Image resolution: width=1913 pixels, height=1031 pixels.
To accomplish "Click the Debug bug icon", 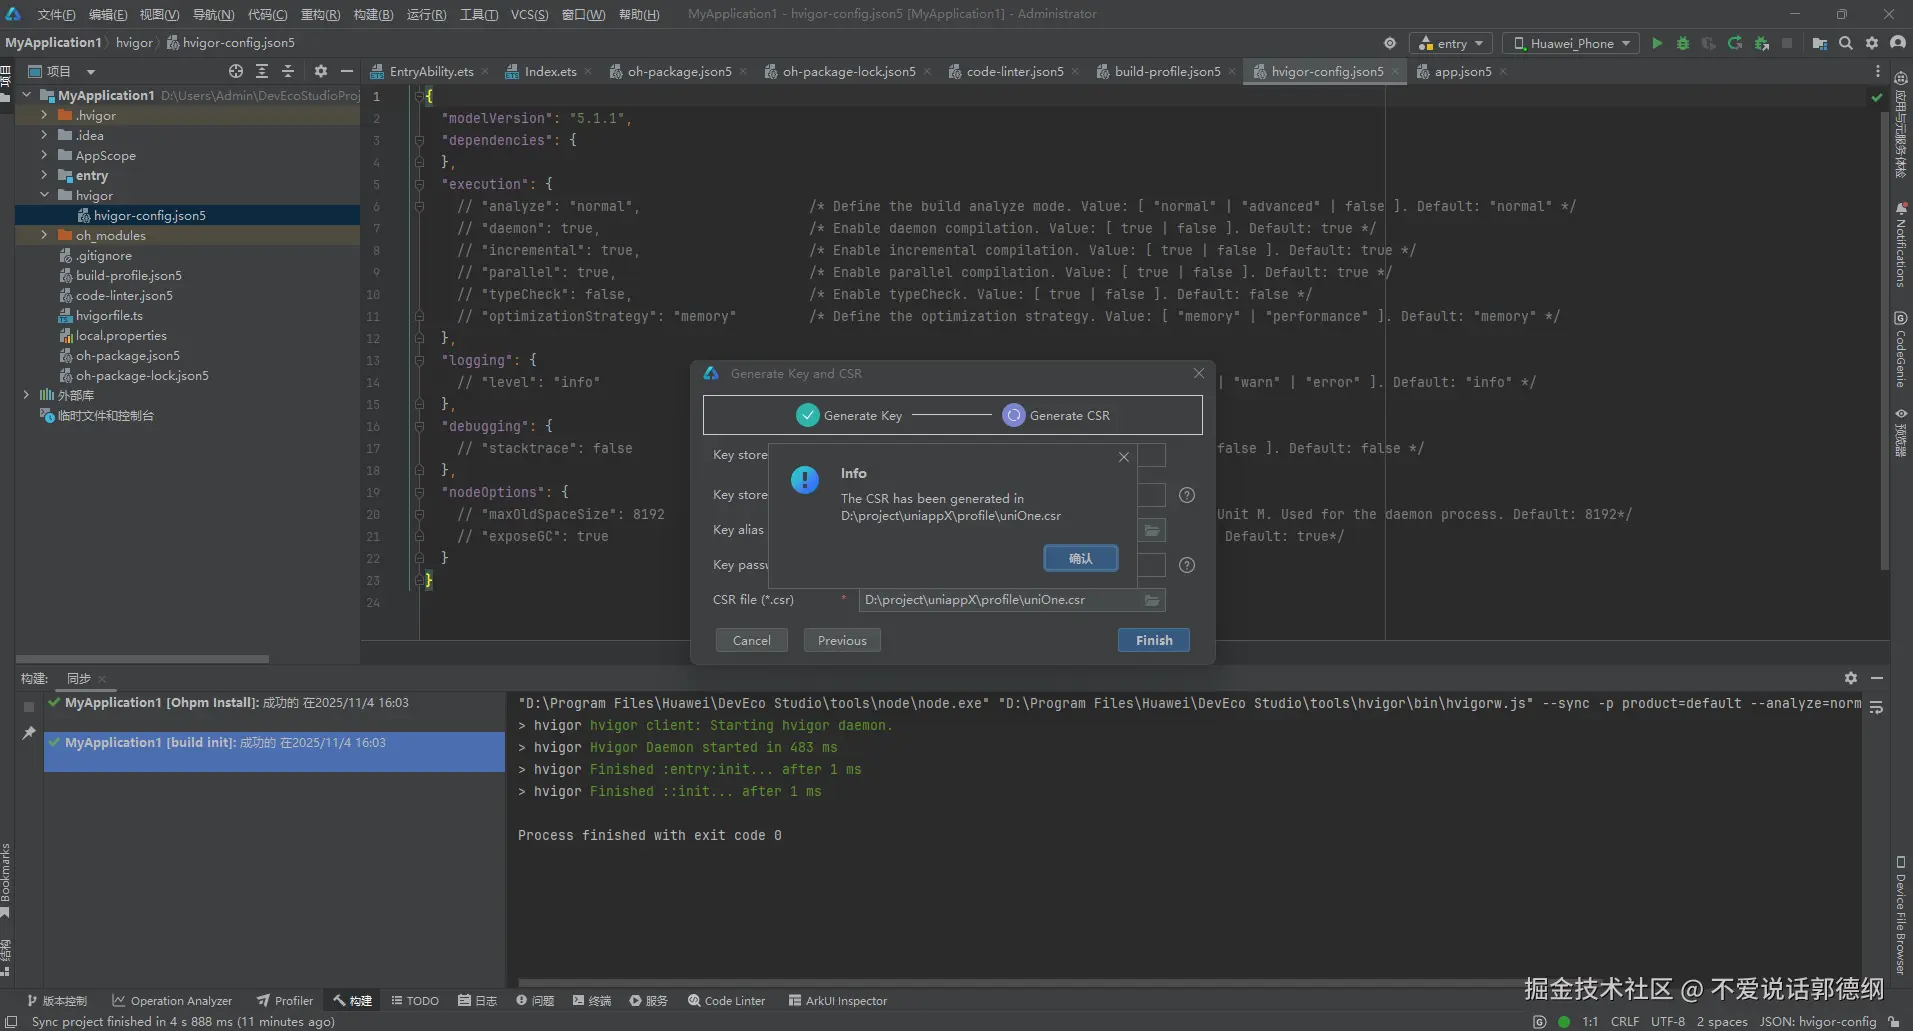I will (x=1683, y=43).
